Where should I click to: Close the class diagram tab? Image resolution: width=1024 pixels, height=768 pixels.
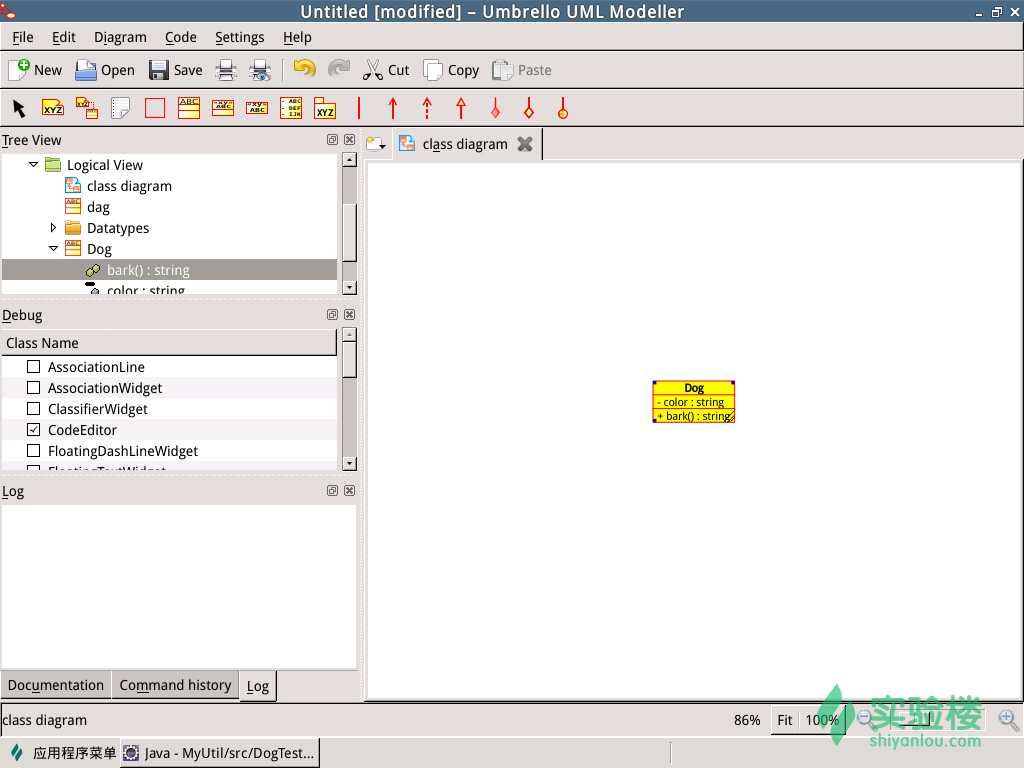pos(525,144)
